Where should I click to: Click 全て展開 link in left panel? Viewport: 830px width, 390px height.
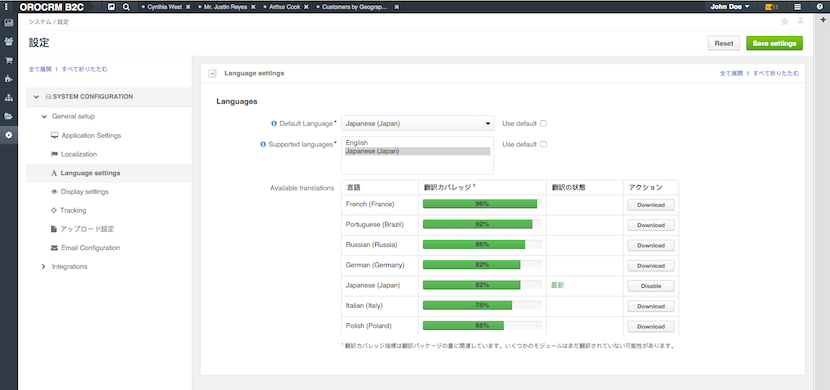[x=40, y=69]
